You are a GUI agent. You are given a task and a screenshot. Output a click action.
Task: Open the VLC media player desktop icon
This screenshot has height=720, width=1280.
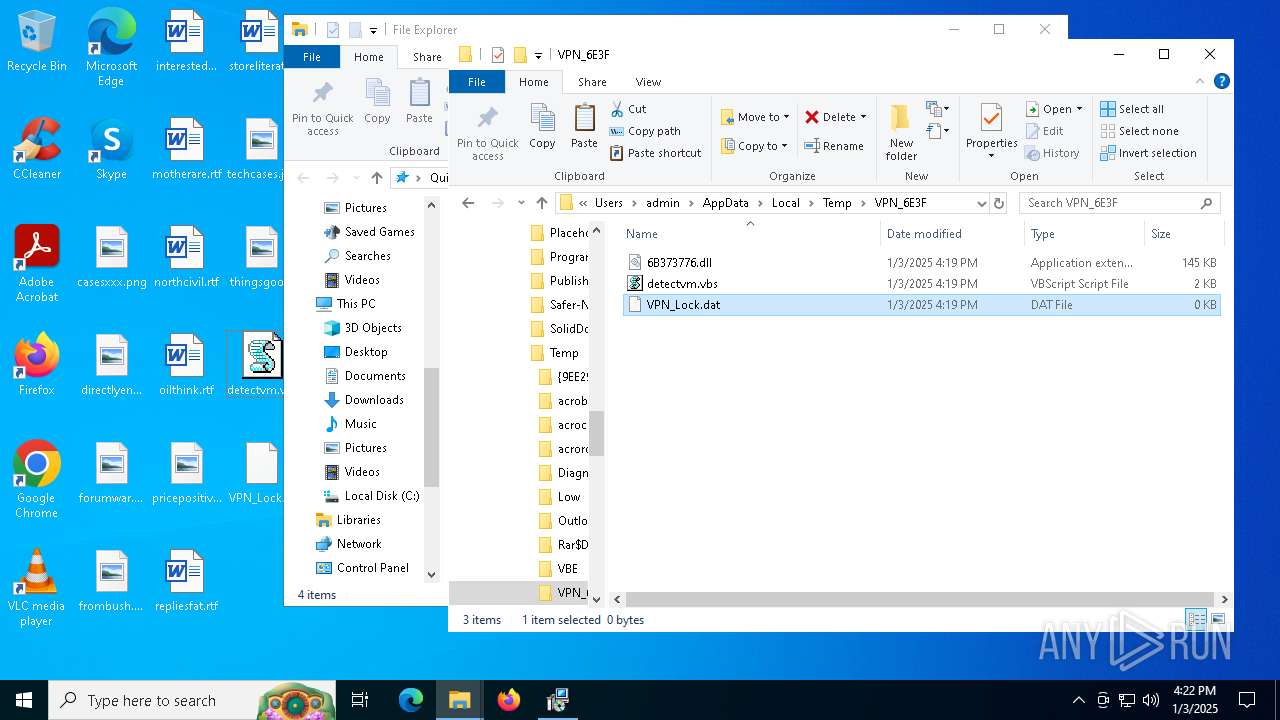[36, 588]
